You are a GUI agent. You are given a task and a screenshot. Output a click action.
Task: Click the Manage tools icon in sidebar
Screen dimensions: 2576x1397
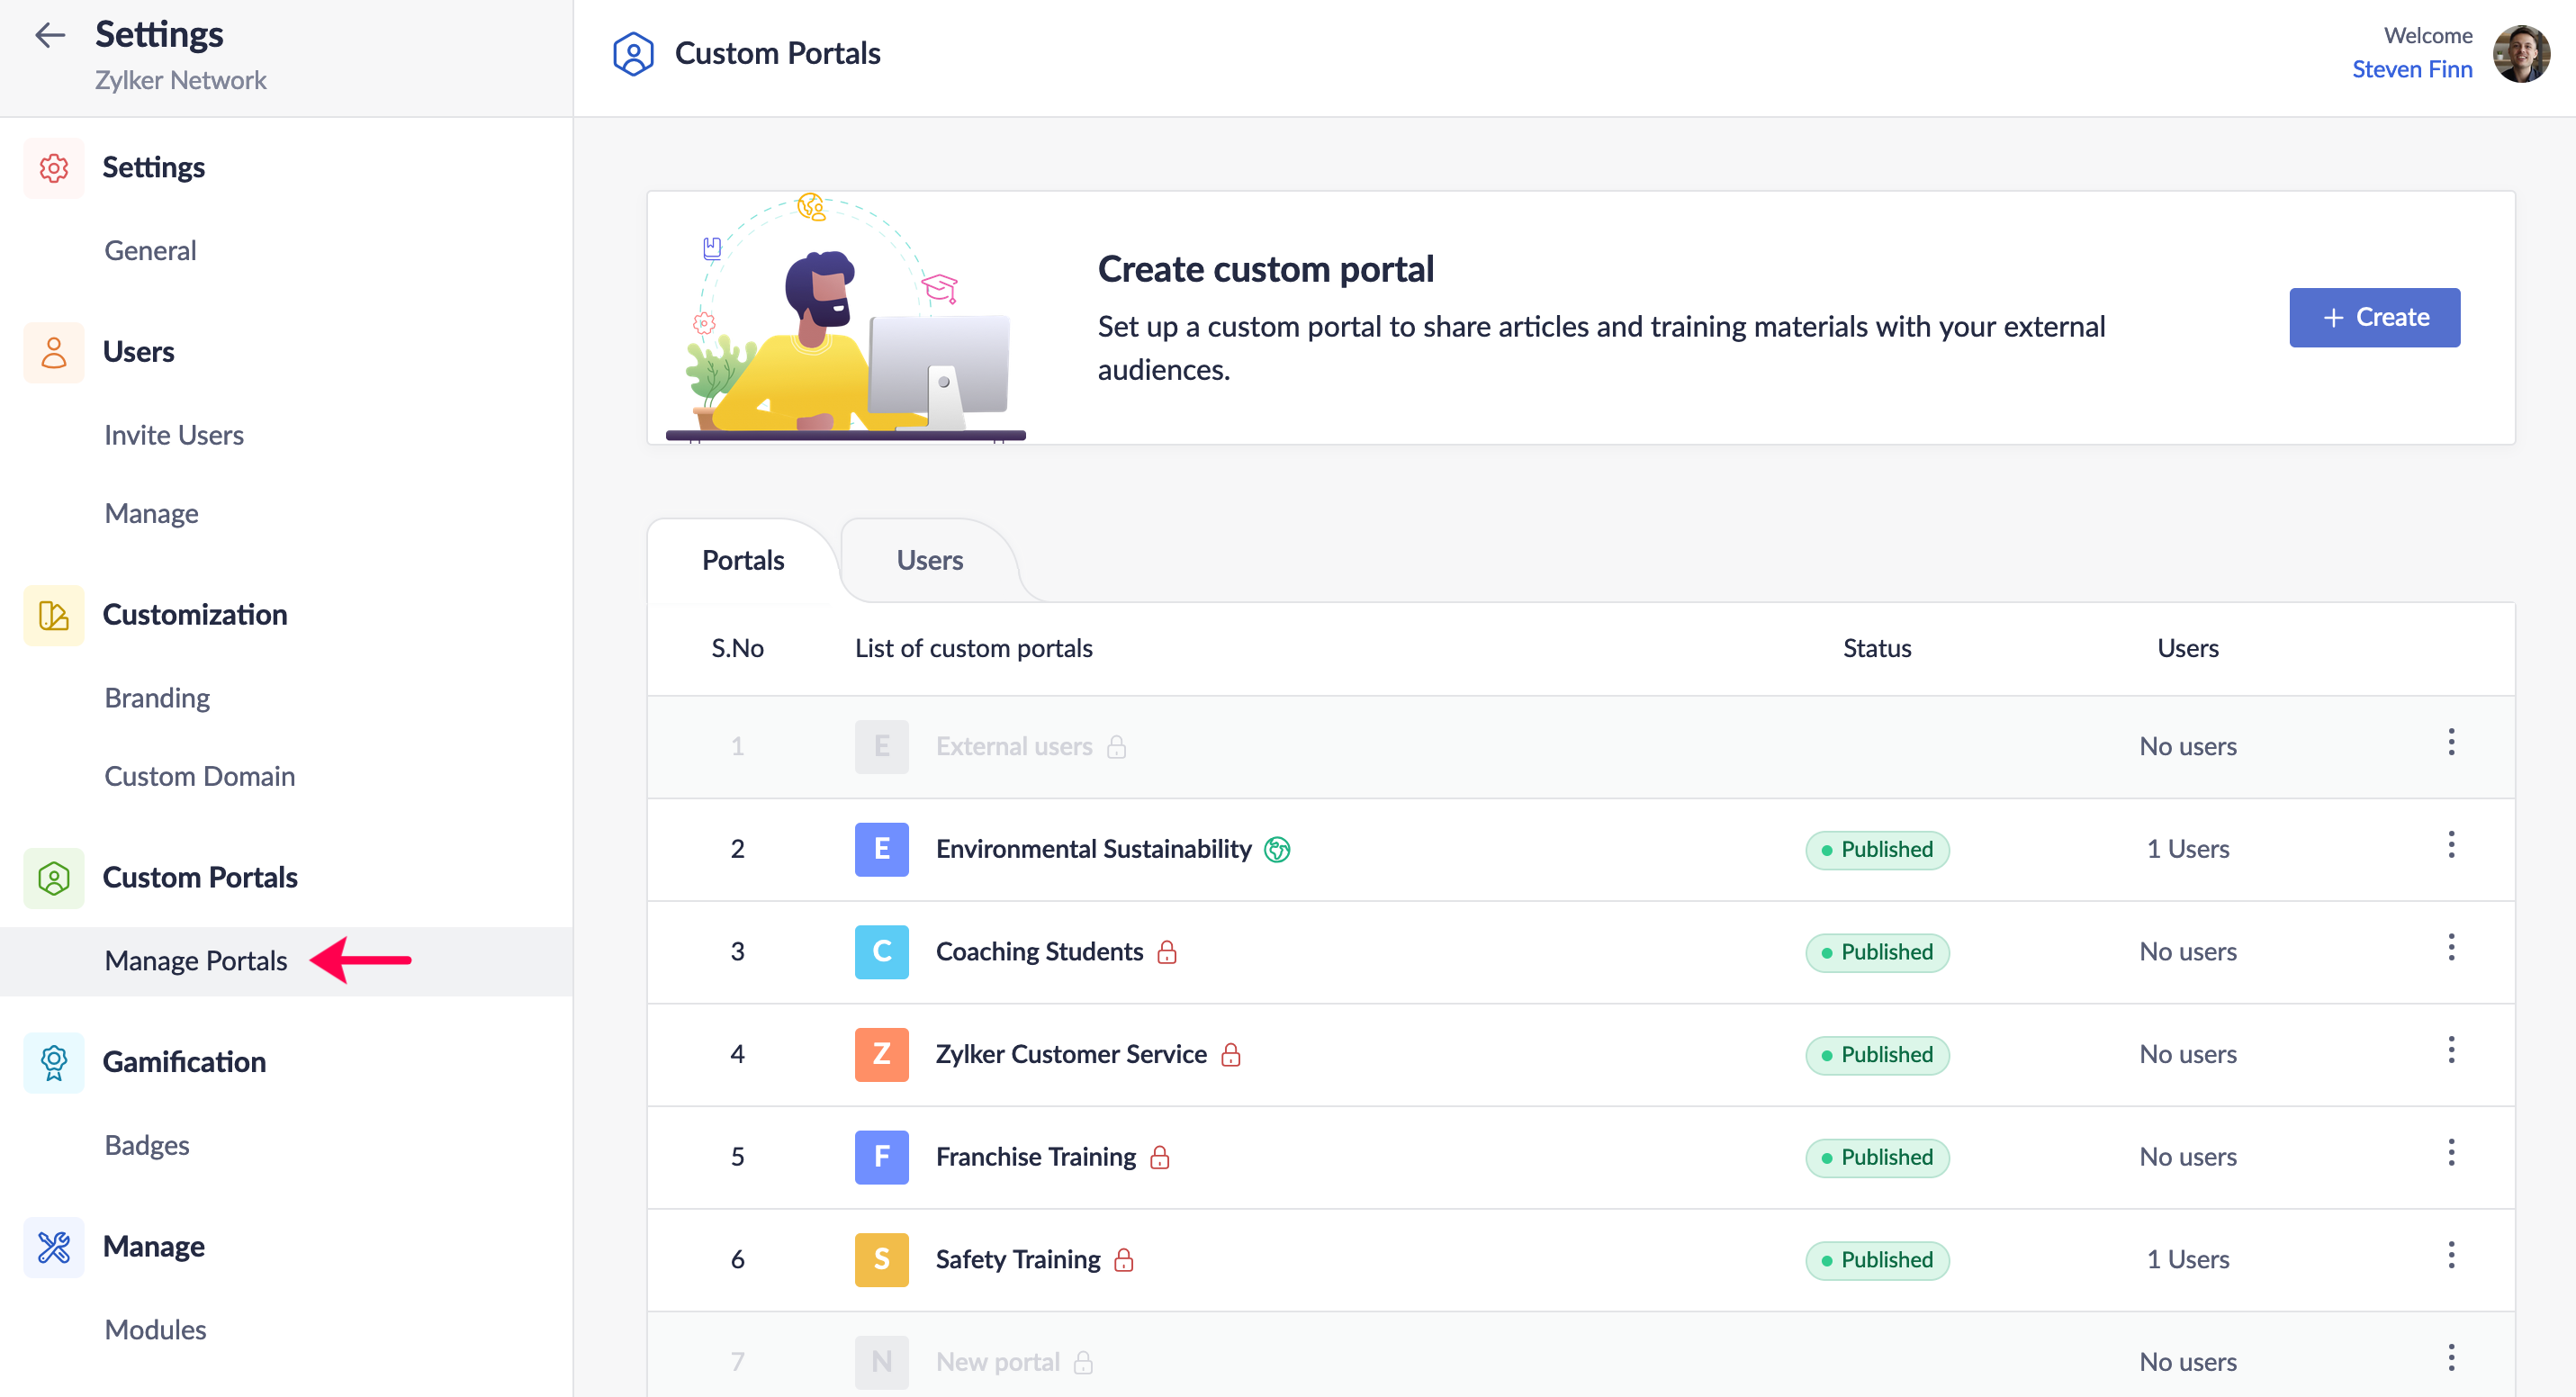(x=54, y=1247)
